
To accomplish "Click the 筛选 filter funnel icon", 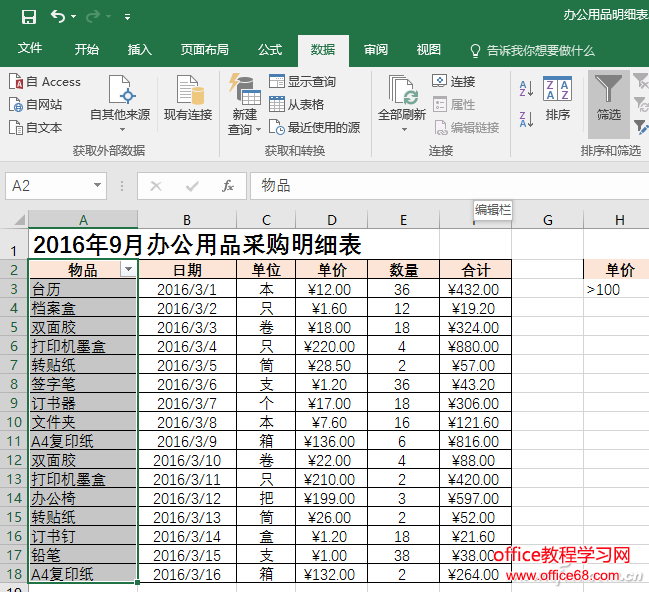I will (x=608, y=90).
